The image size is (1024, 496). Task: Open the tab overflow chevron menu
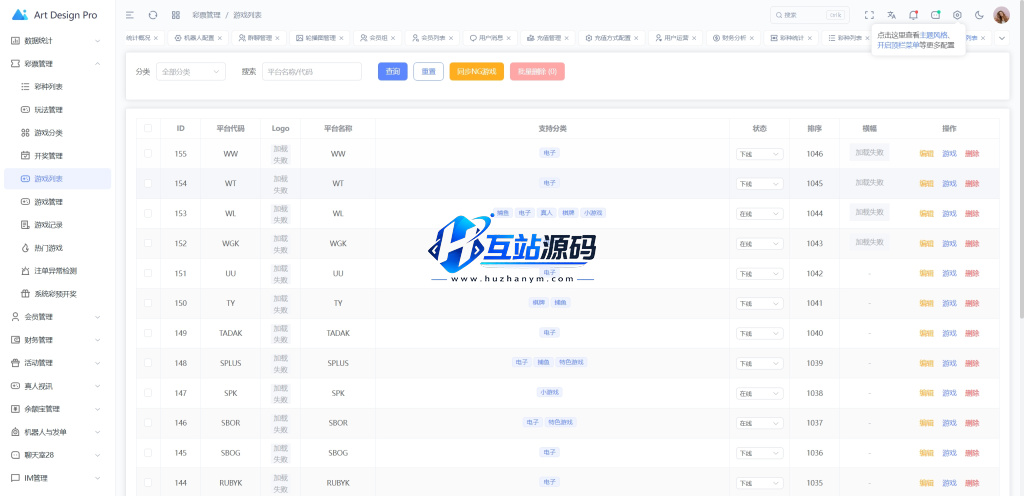point(1002,39)
